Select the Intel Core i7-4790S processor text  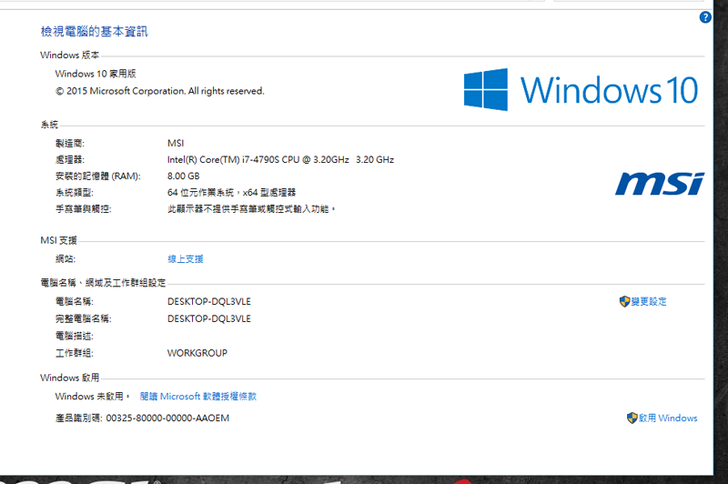click(x=280, y=160)
